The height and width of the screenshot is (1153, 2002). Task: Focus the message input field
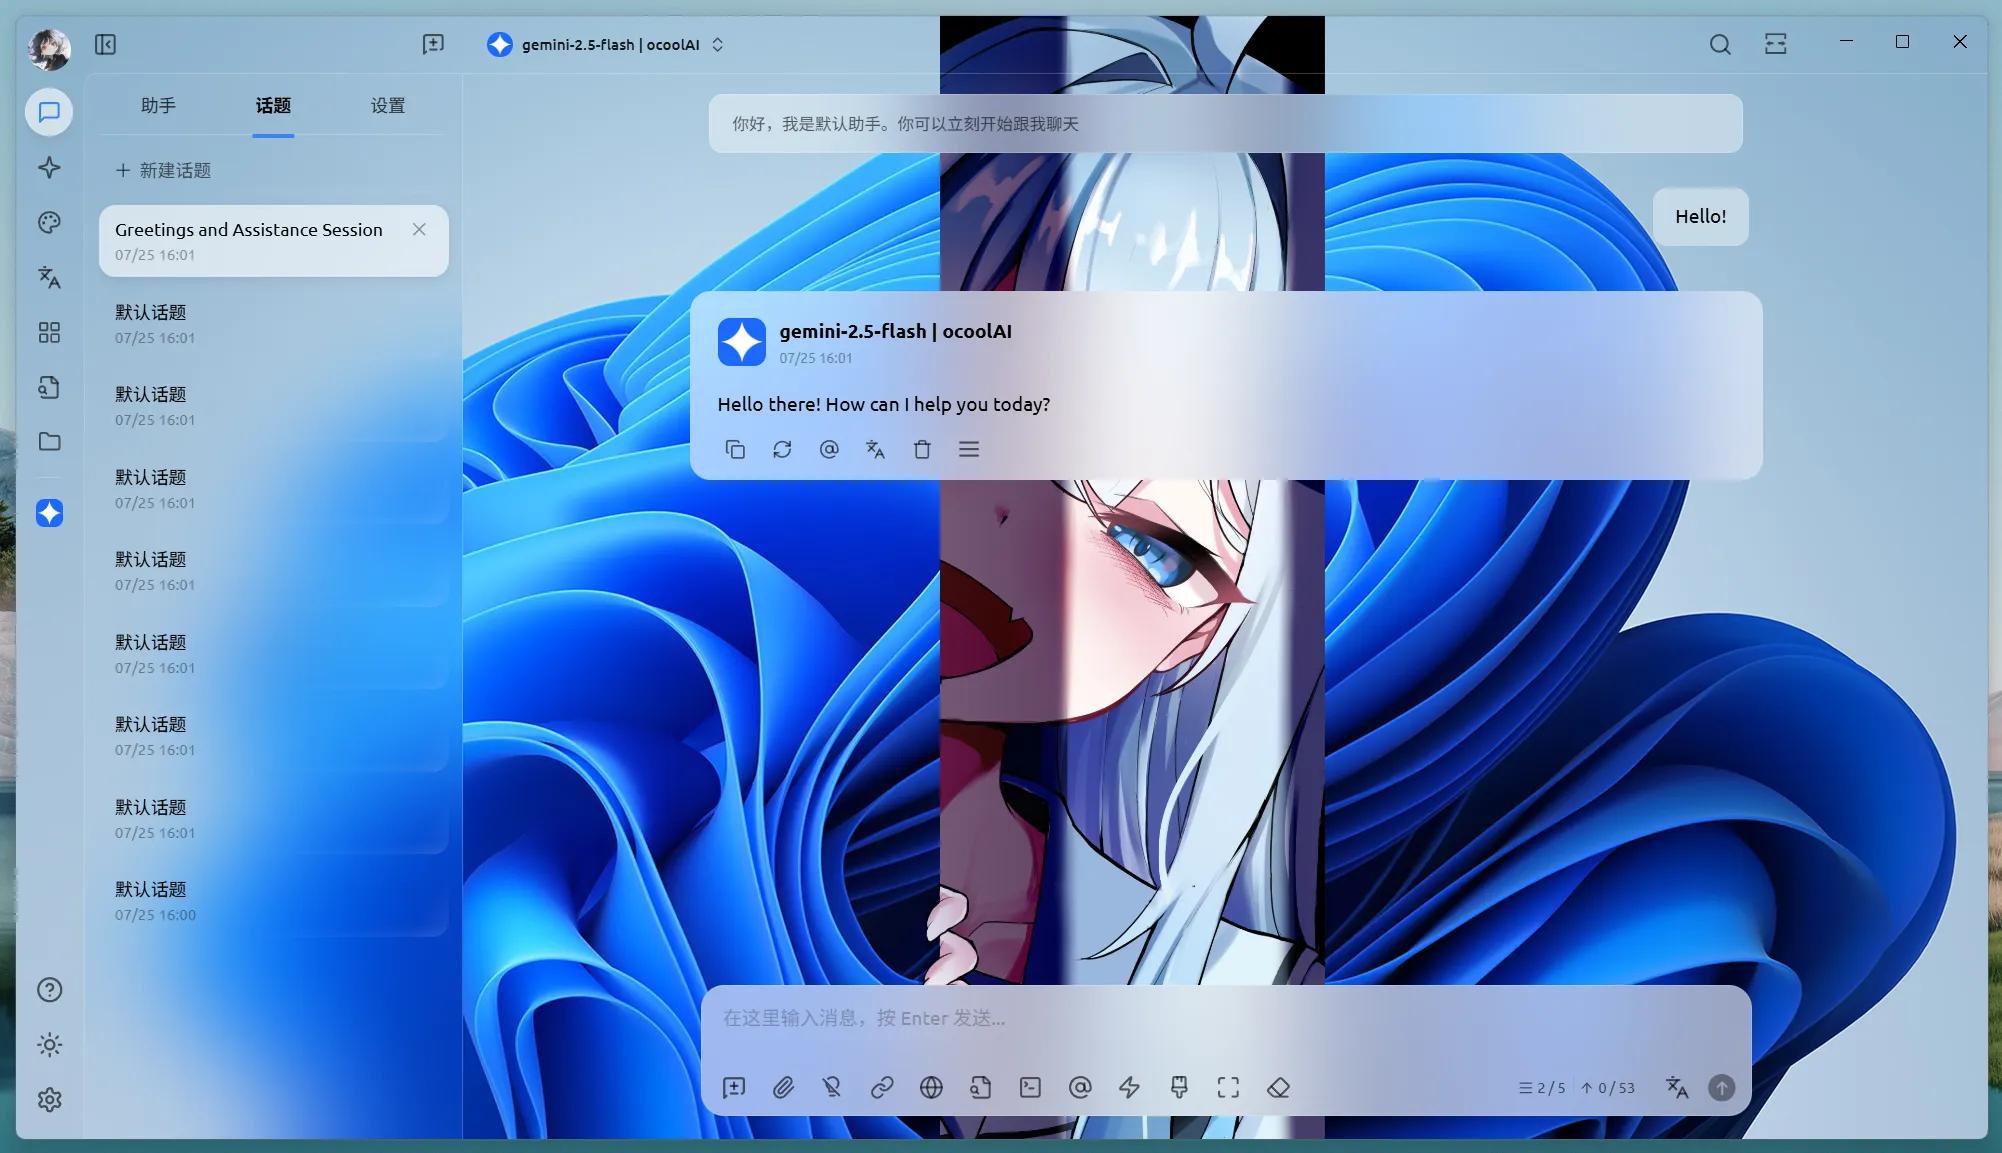1225,1018
